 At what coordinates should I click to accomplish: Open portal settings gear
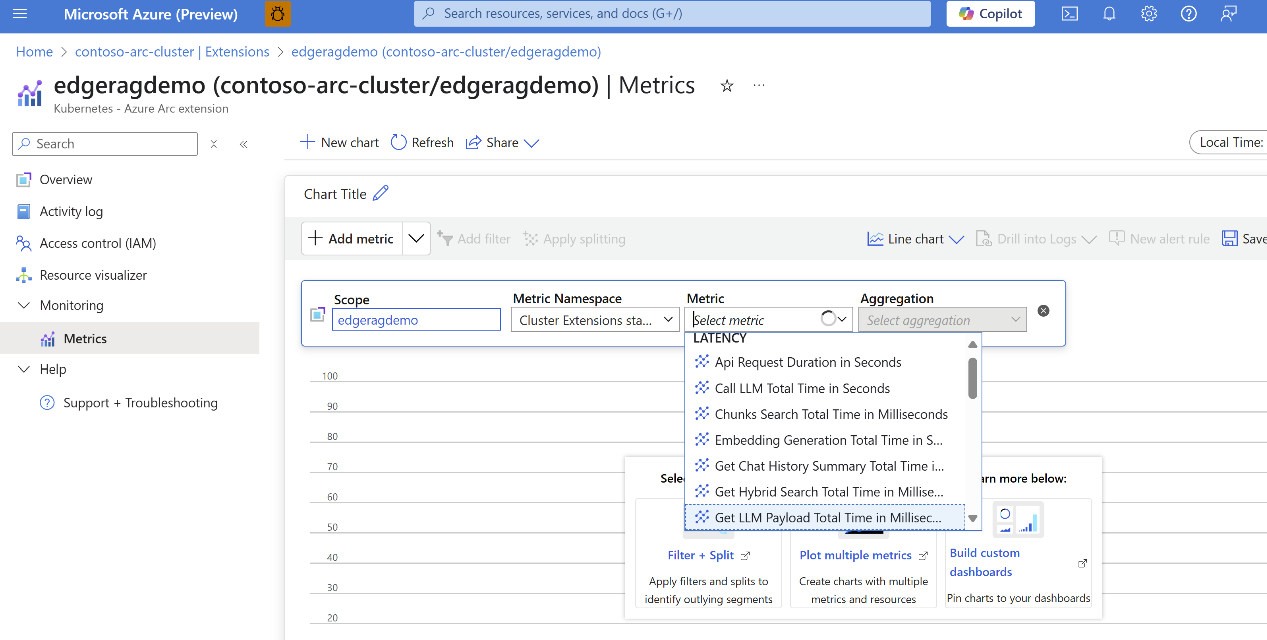pyautogui.click(x=1149, y=14)
